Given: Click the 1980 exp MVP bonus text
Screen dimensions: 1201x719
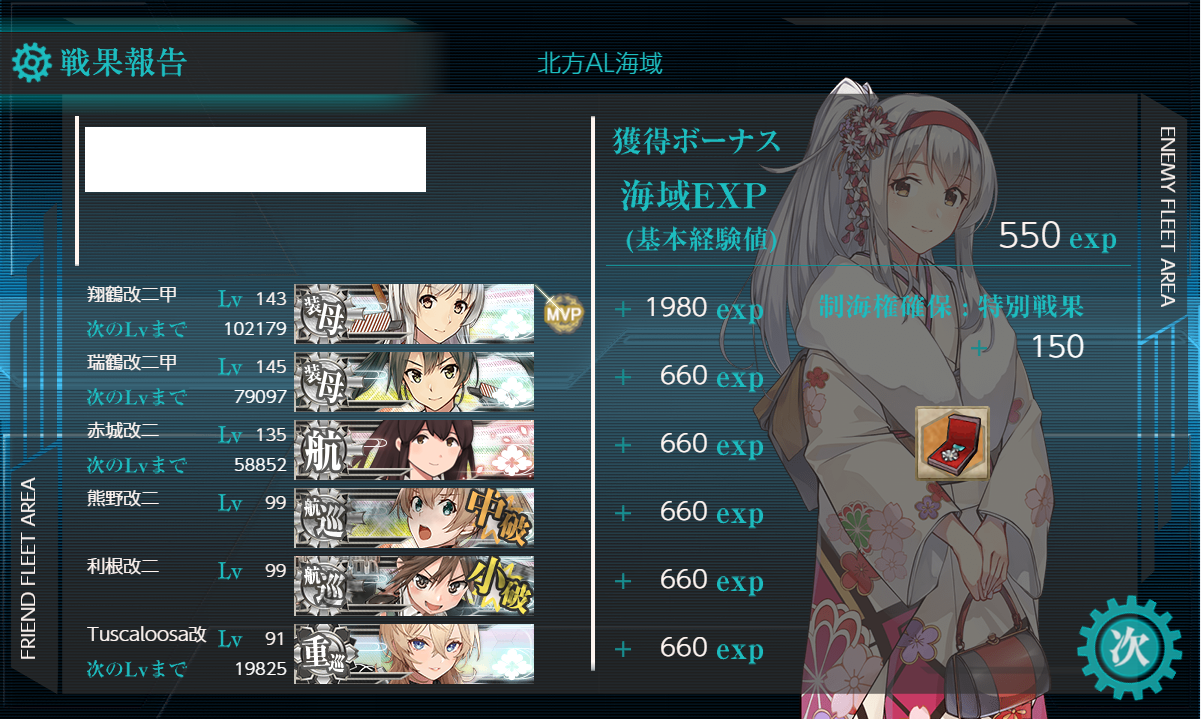Looking at the screenshot, I should point(704,309).
